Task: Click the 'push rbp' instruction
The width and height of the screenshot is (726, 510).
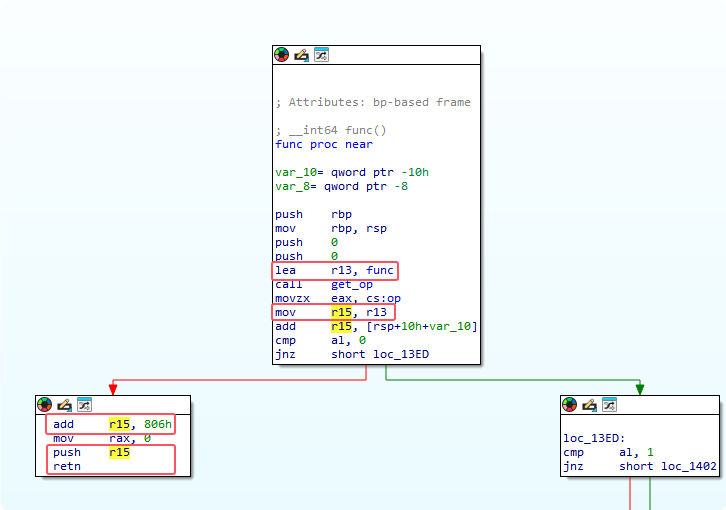Action: tap(313, 214)
